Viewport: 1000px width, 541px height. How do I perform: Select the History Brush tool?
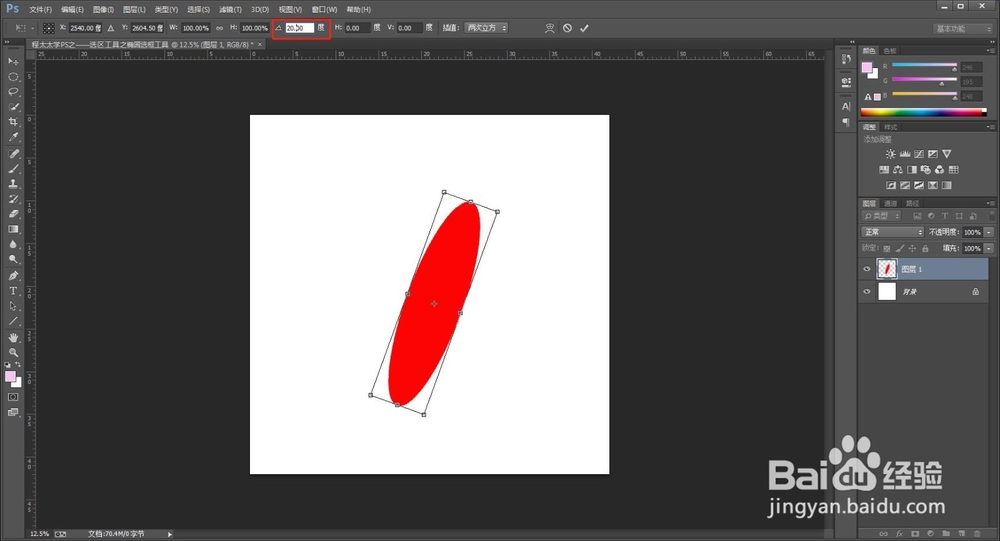click(x=13, y=199)
